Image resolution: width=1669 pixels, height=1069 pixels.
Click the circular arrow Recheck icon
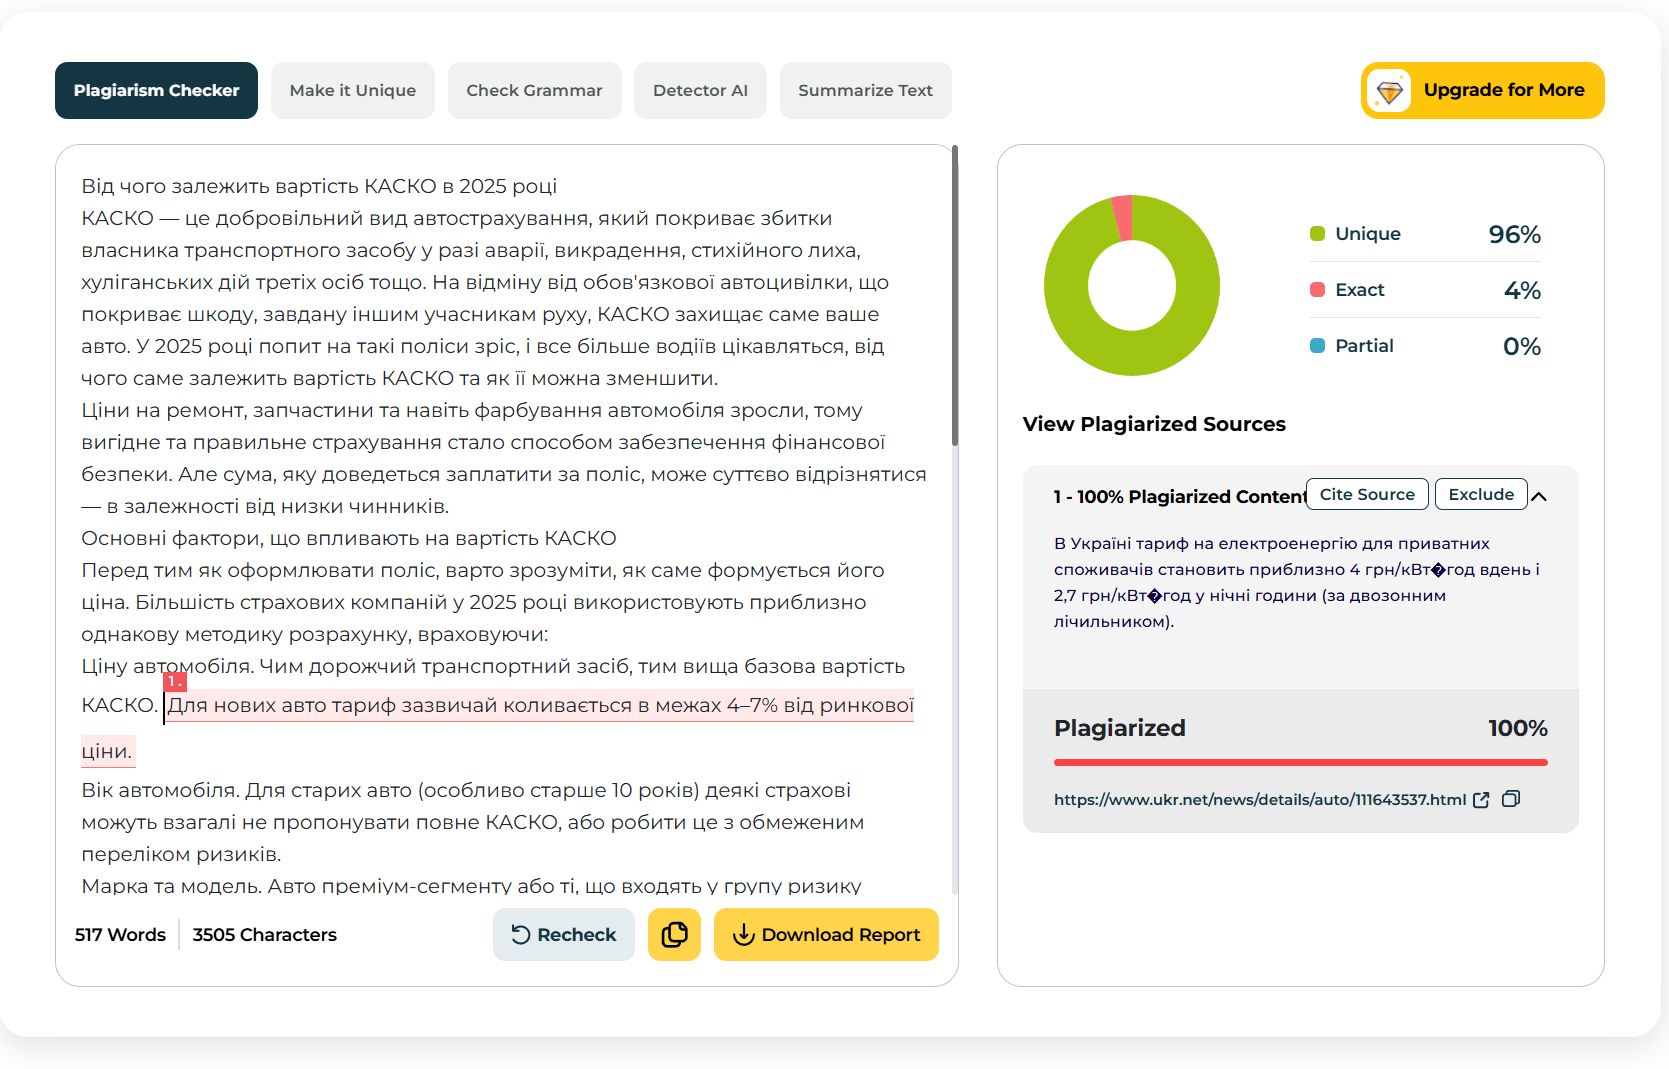(x=521, y=934)
